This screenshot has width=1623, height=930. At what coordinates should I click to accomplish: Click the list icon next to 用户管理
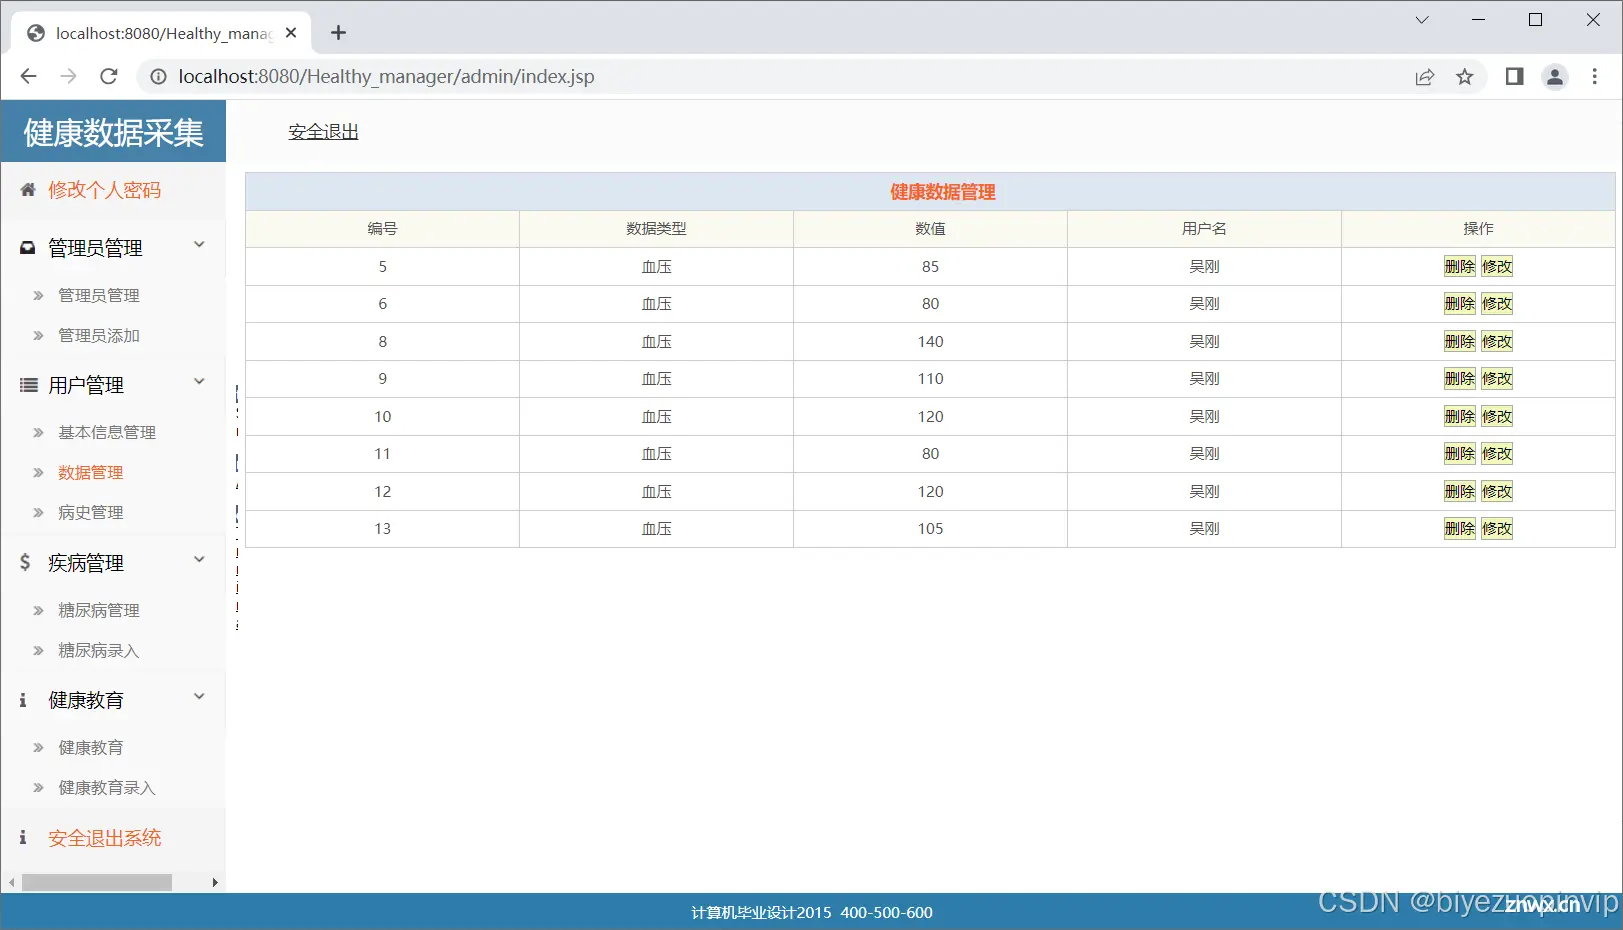pos(28,385)
